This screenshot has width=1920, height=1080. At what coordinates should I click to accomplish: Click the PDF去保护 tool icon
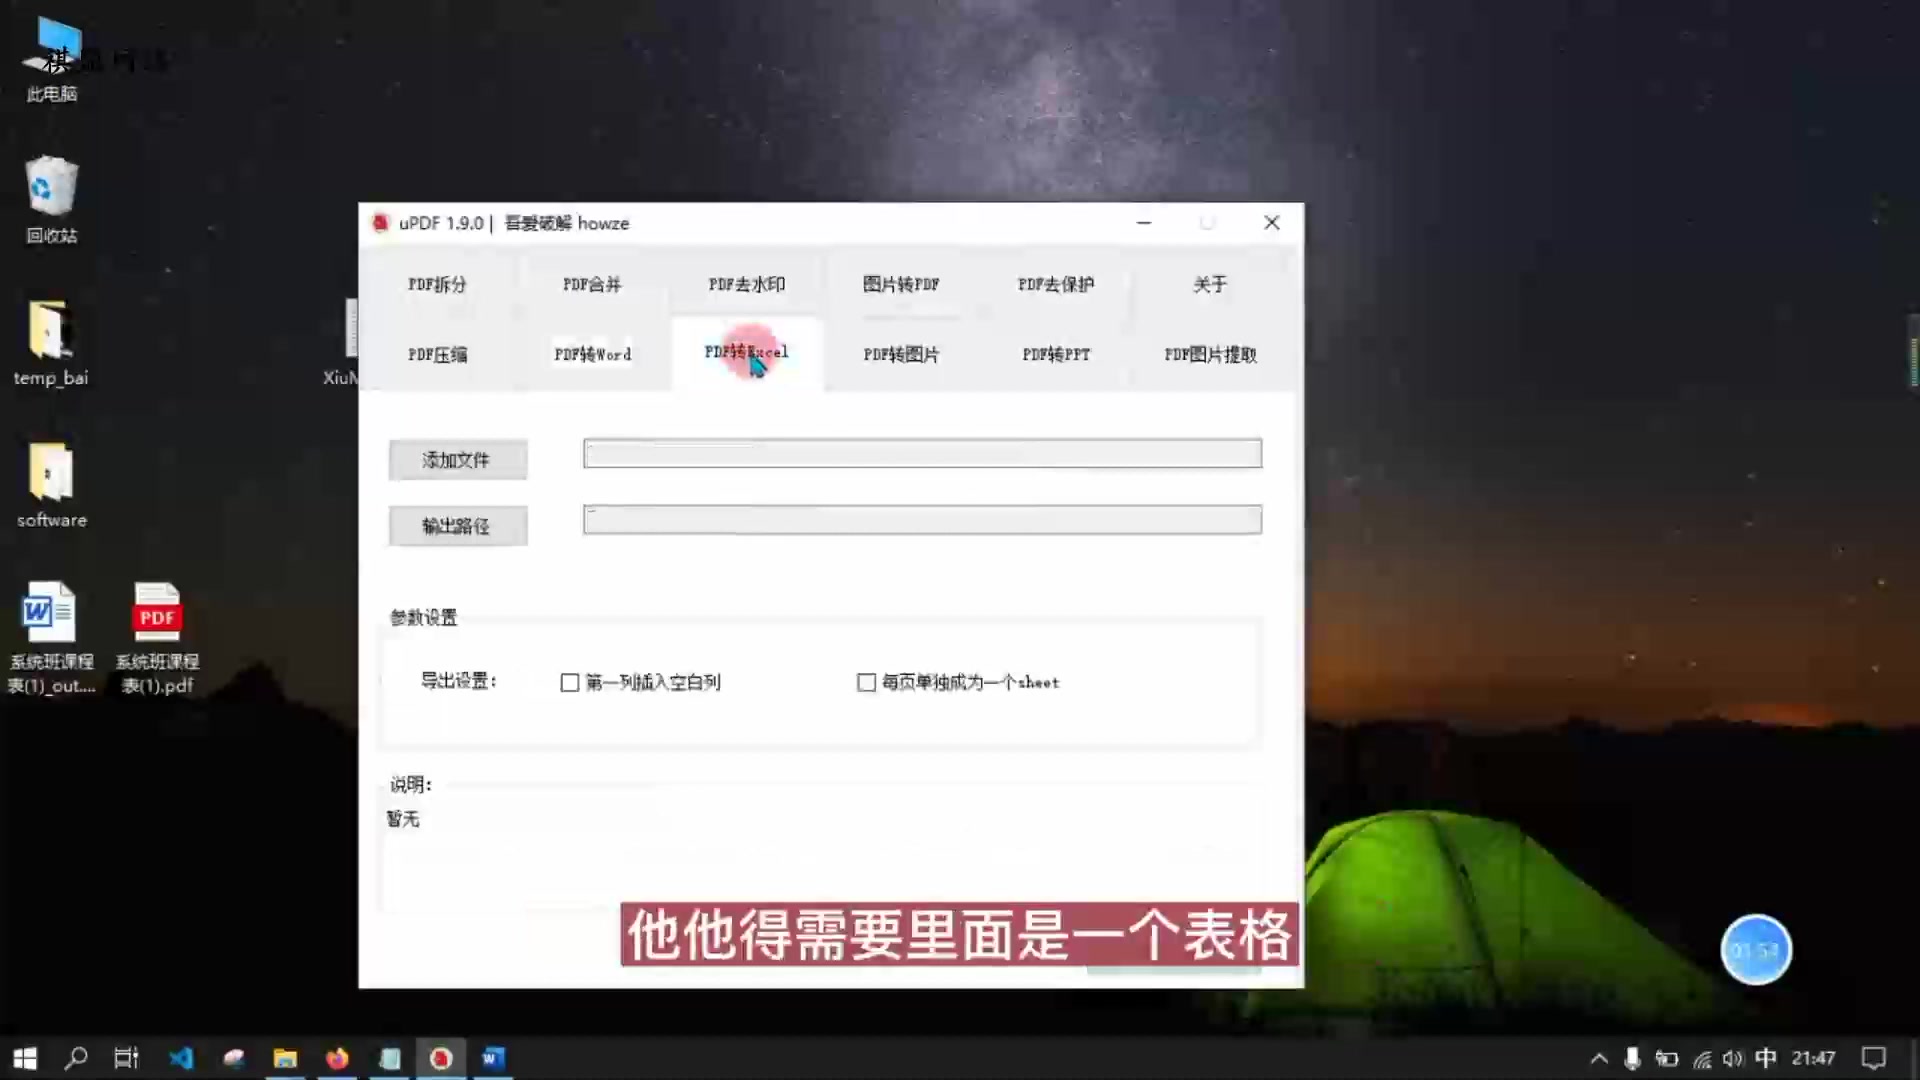[1055, 284]
